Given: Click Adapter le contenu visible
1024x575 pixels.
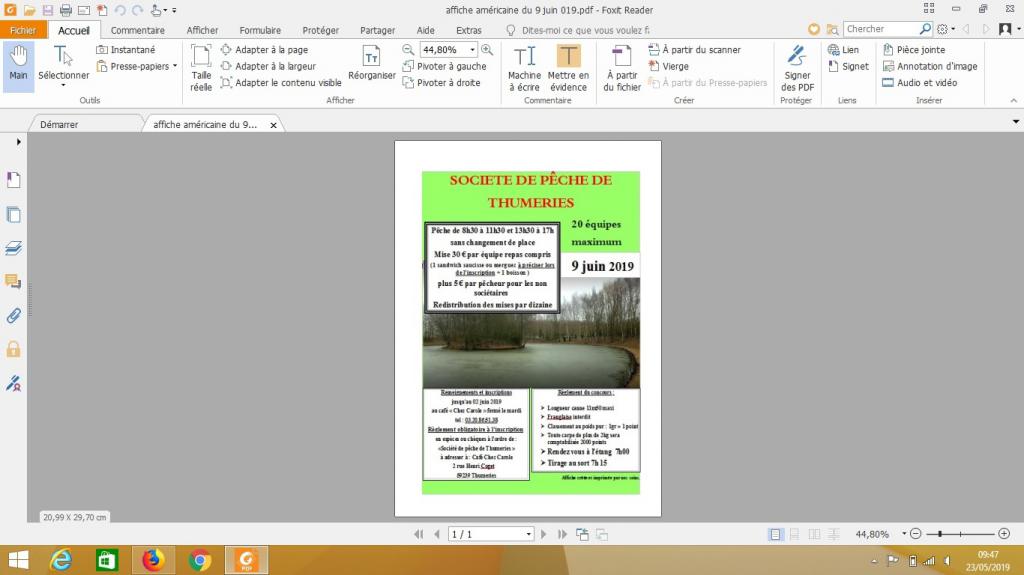Looking at the screenshot, I should pyautogui.click(x=281, y=82).
